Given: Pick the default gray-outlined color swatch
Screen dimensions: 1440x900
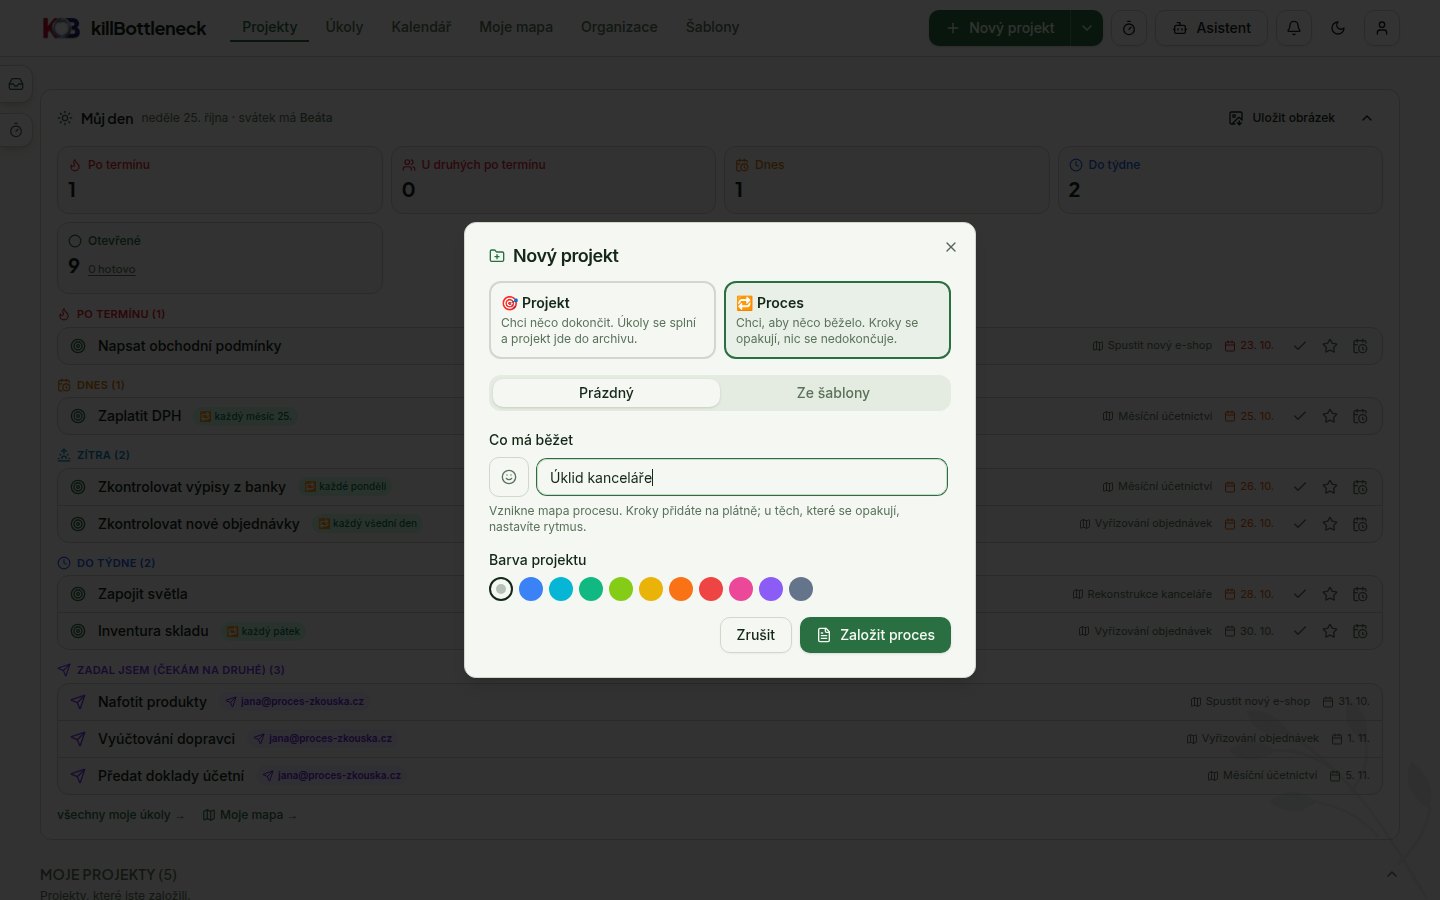Looking at the screenshot, I should (501, 589).
